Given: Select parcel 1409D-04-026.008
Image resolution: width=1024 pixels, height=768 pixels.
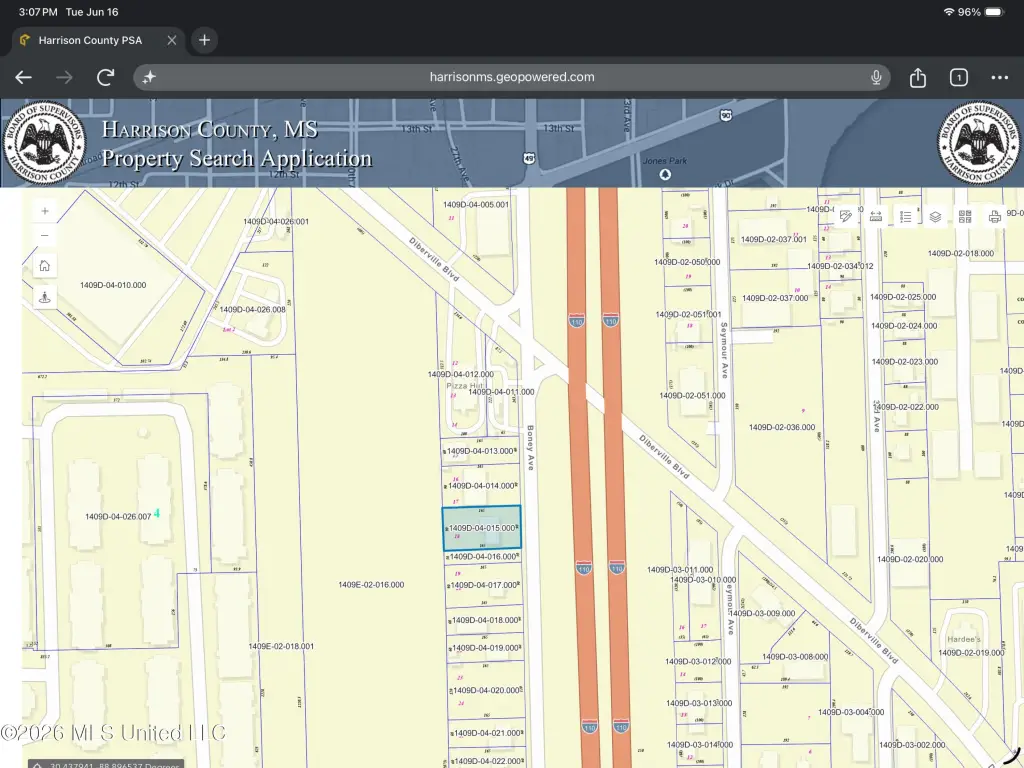Looking at the screenshot, I should (x=252, y=310).
